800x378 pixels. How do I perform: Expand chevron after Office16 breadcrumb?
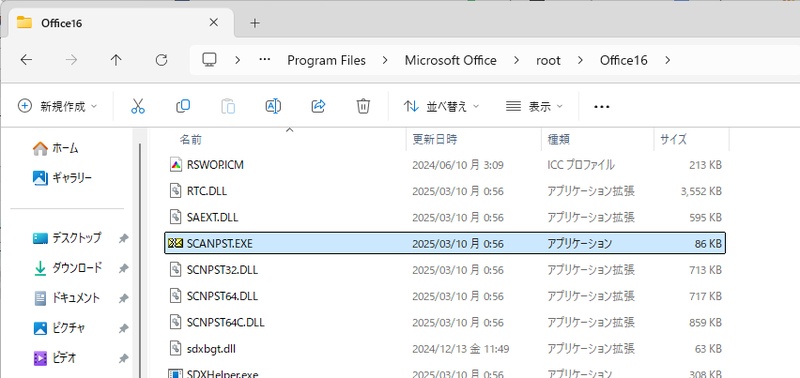(x=668, y=60)
